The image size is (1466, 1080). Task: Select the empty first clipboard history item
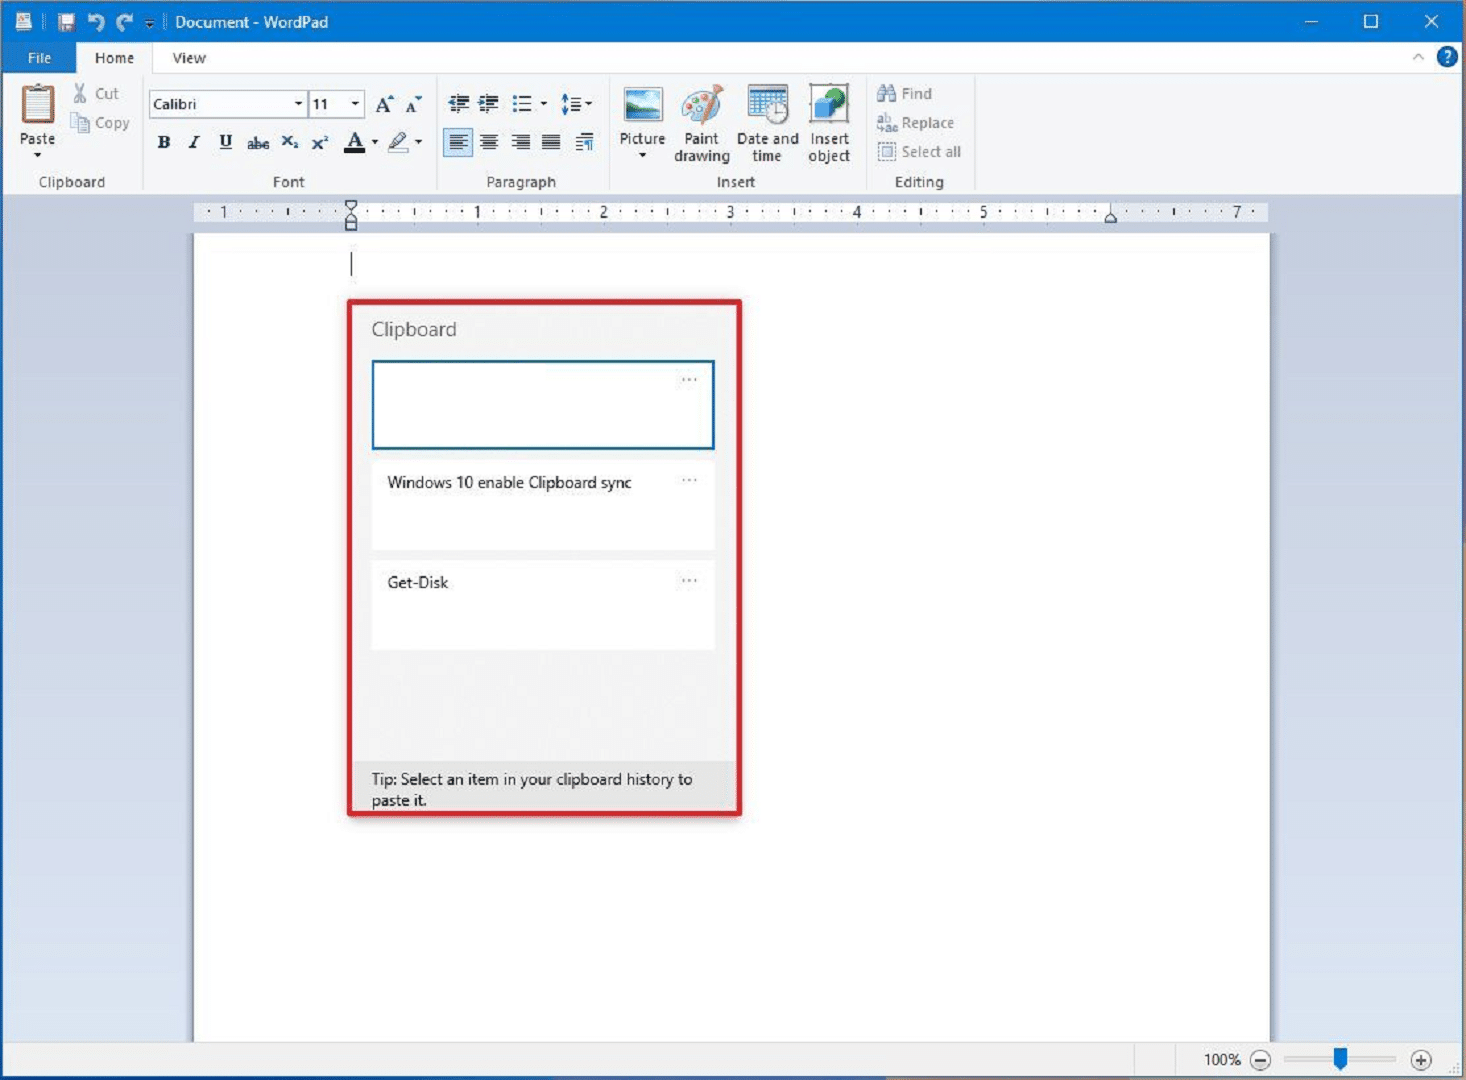(543, 405)
